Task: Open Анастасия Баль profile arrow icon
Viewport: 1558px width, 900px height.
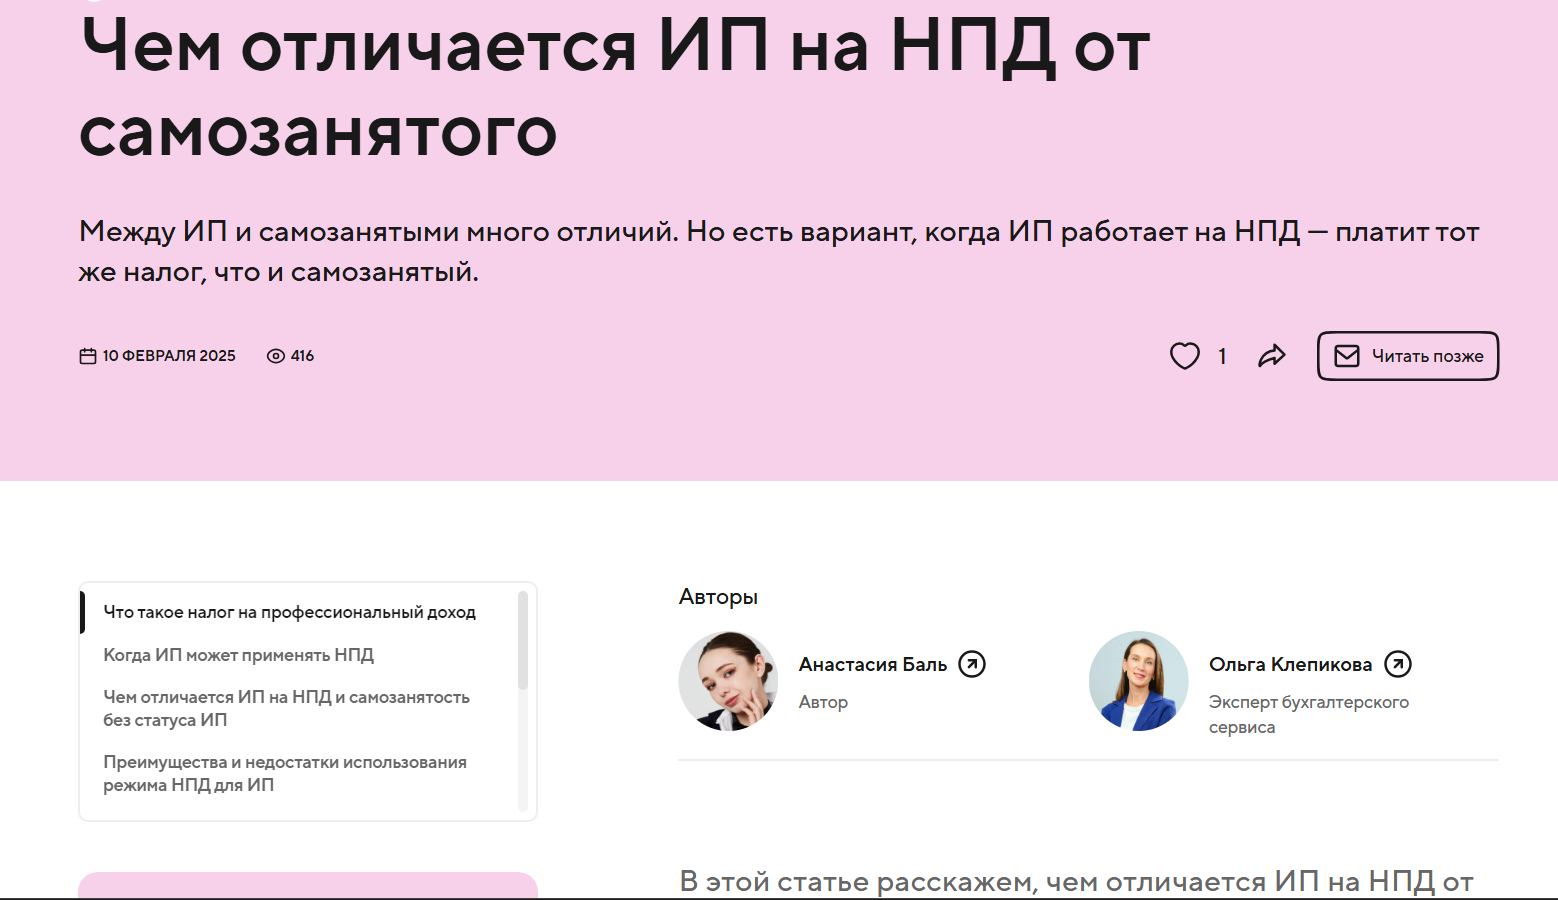Action: coord(972,664)
